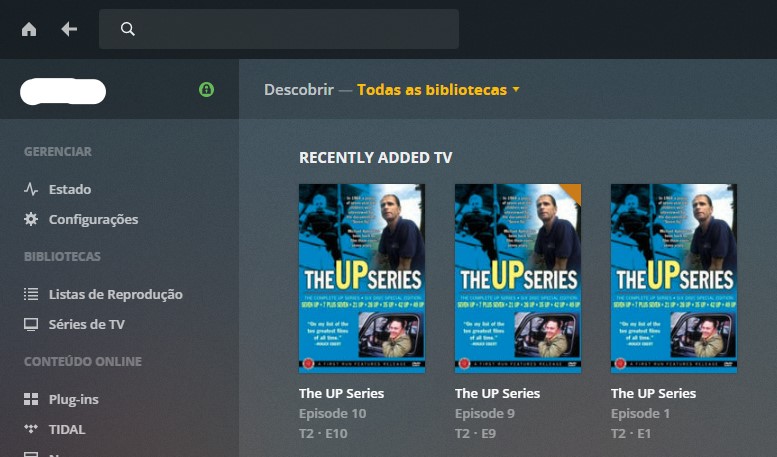Click the Plug-ins grid icon

[31, 399]
